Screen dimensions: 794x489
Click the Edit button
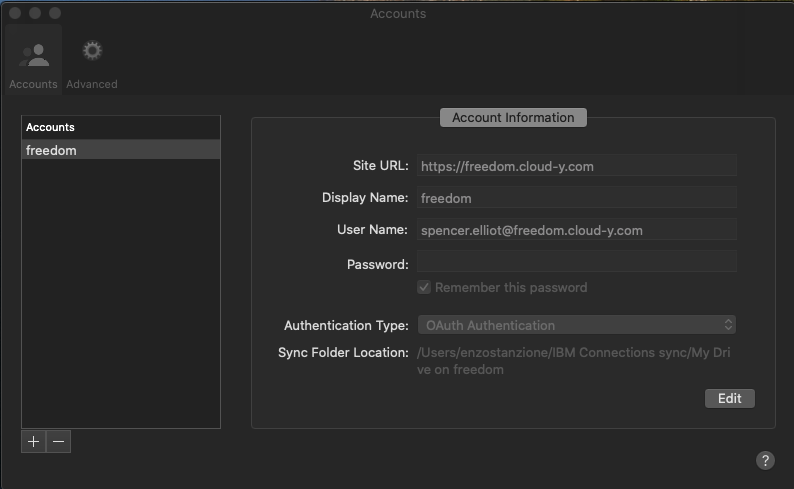coord(729,398)
